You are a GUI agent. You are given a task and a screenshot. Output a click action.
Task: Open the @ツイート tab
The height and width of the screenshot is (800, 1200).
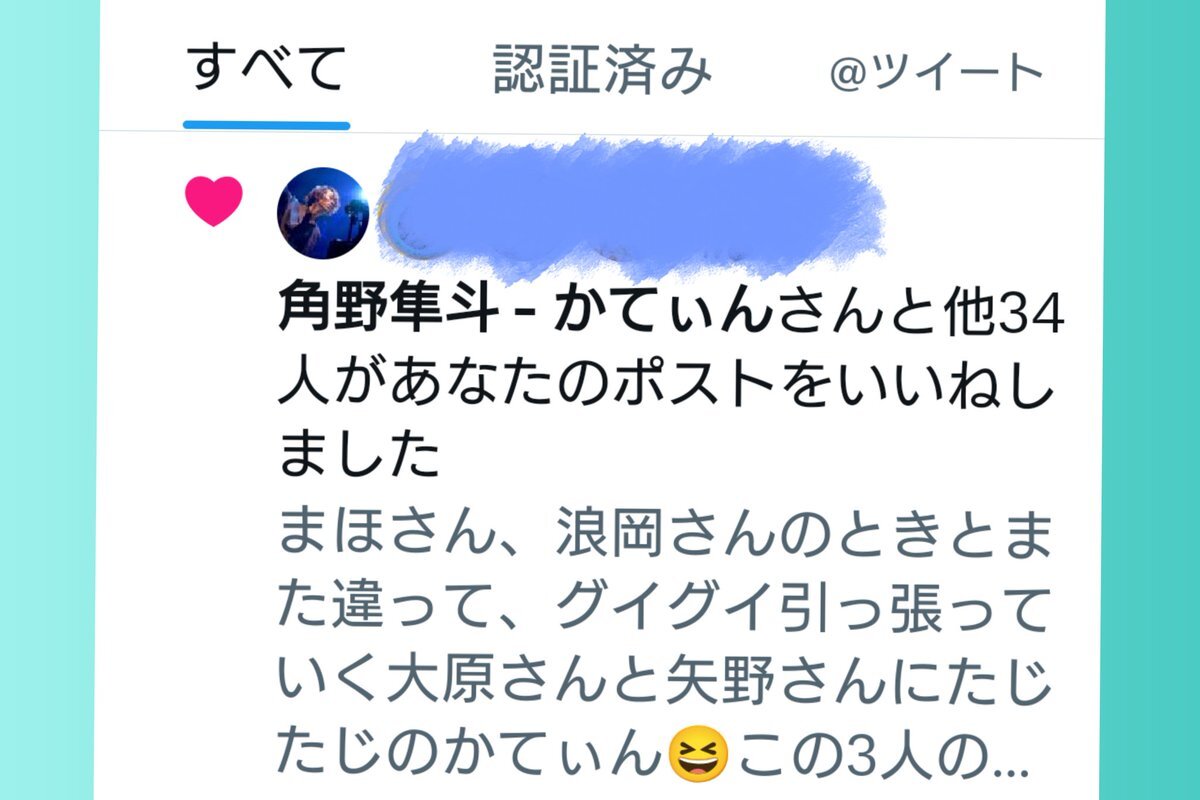[936, 72]
